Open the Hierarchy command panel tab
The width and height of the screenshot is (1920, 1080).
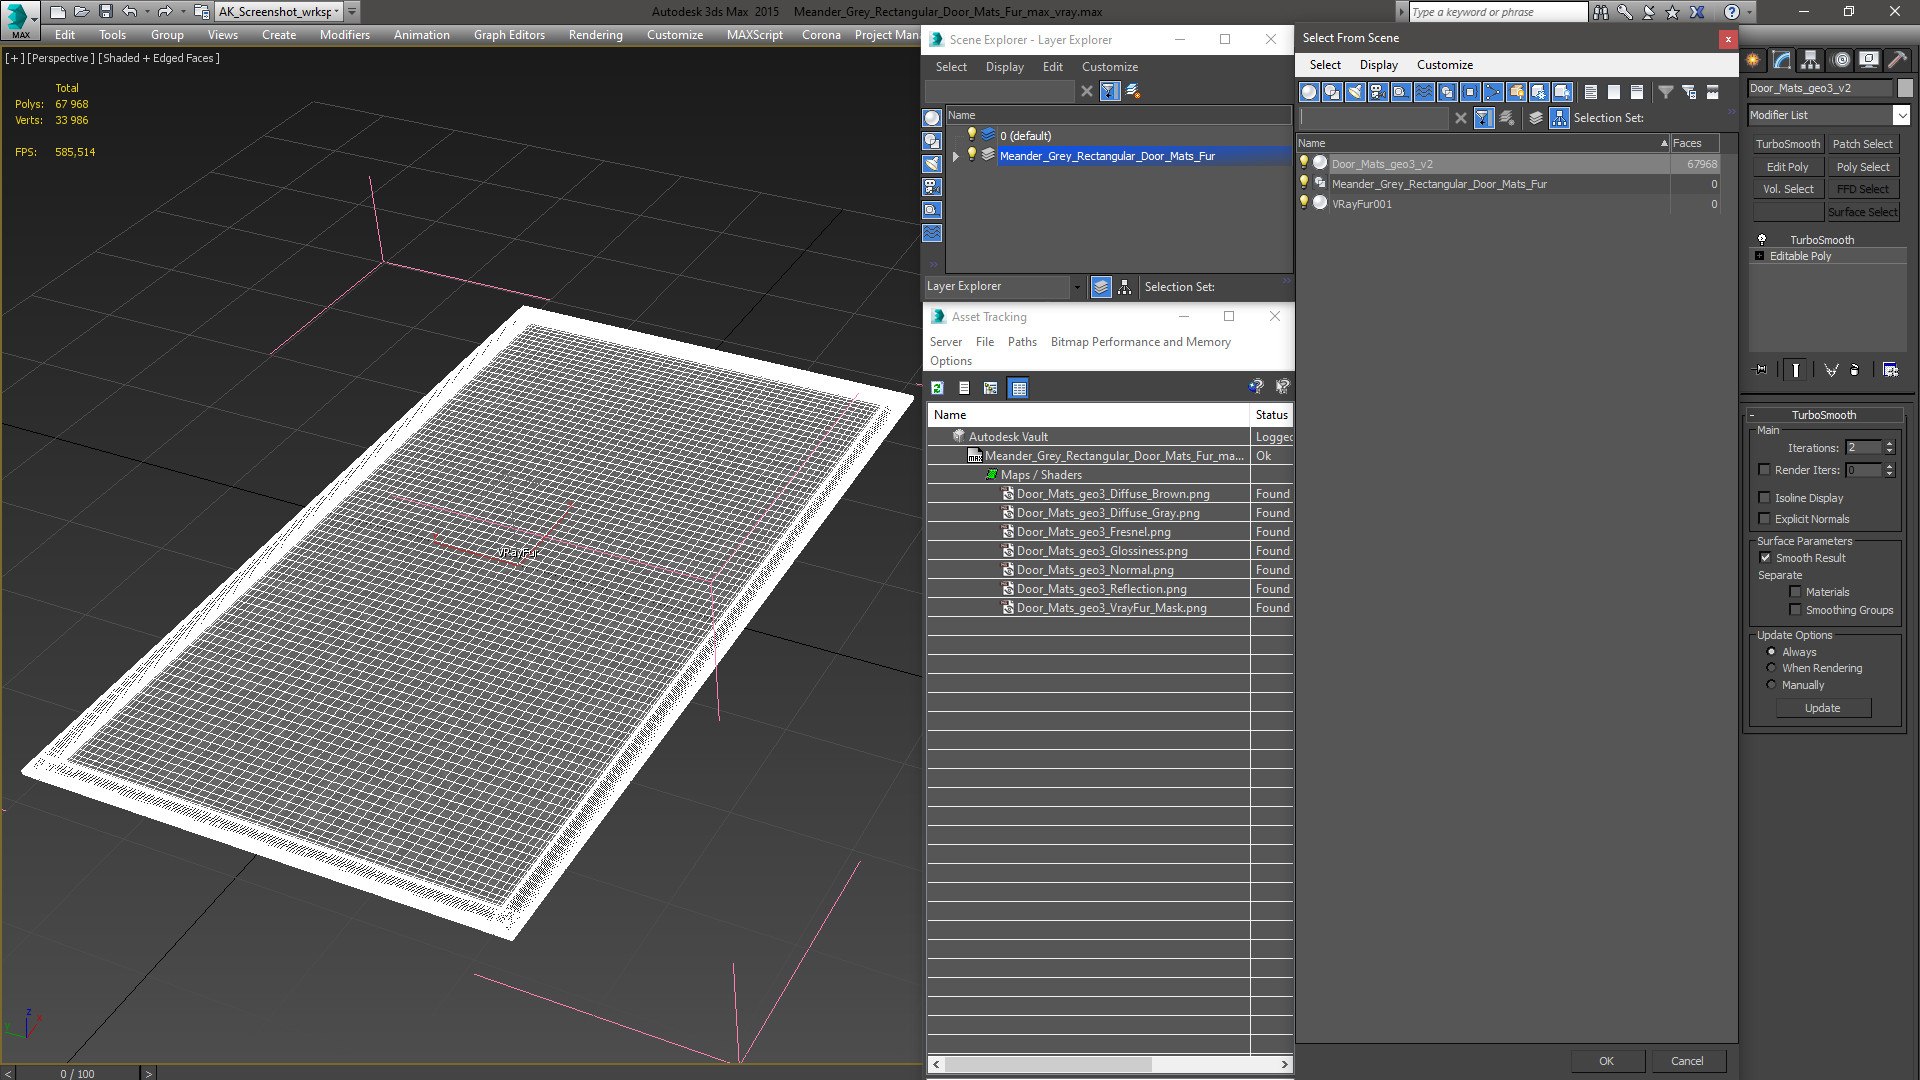tap(1810, 60)
